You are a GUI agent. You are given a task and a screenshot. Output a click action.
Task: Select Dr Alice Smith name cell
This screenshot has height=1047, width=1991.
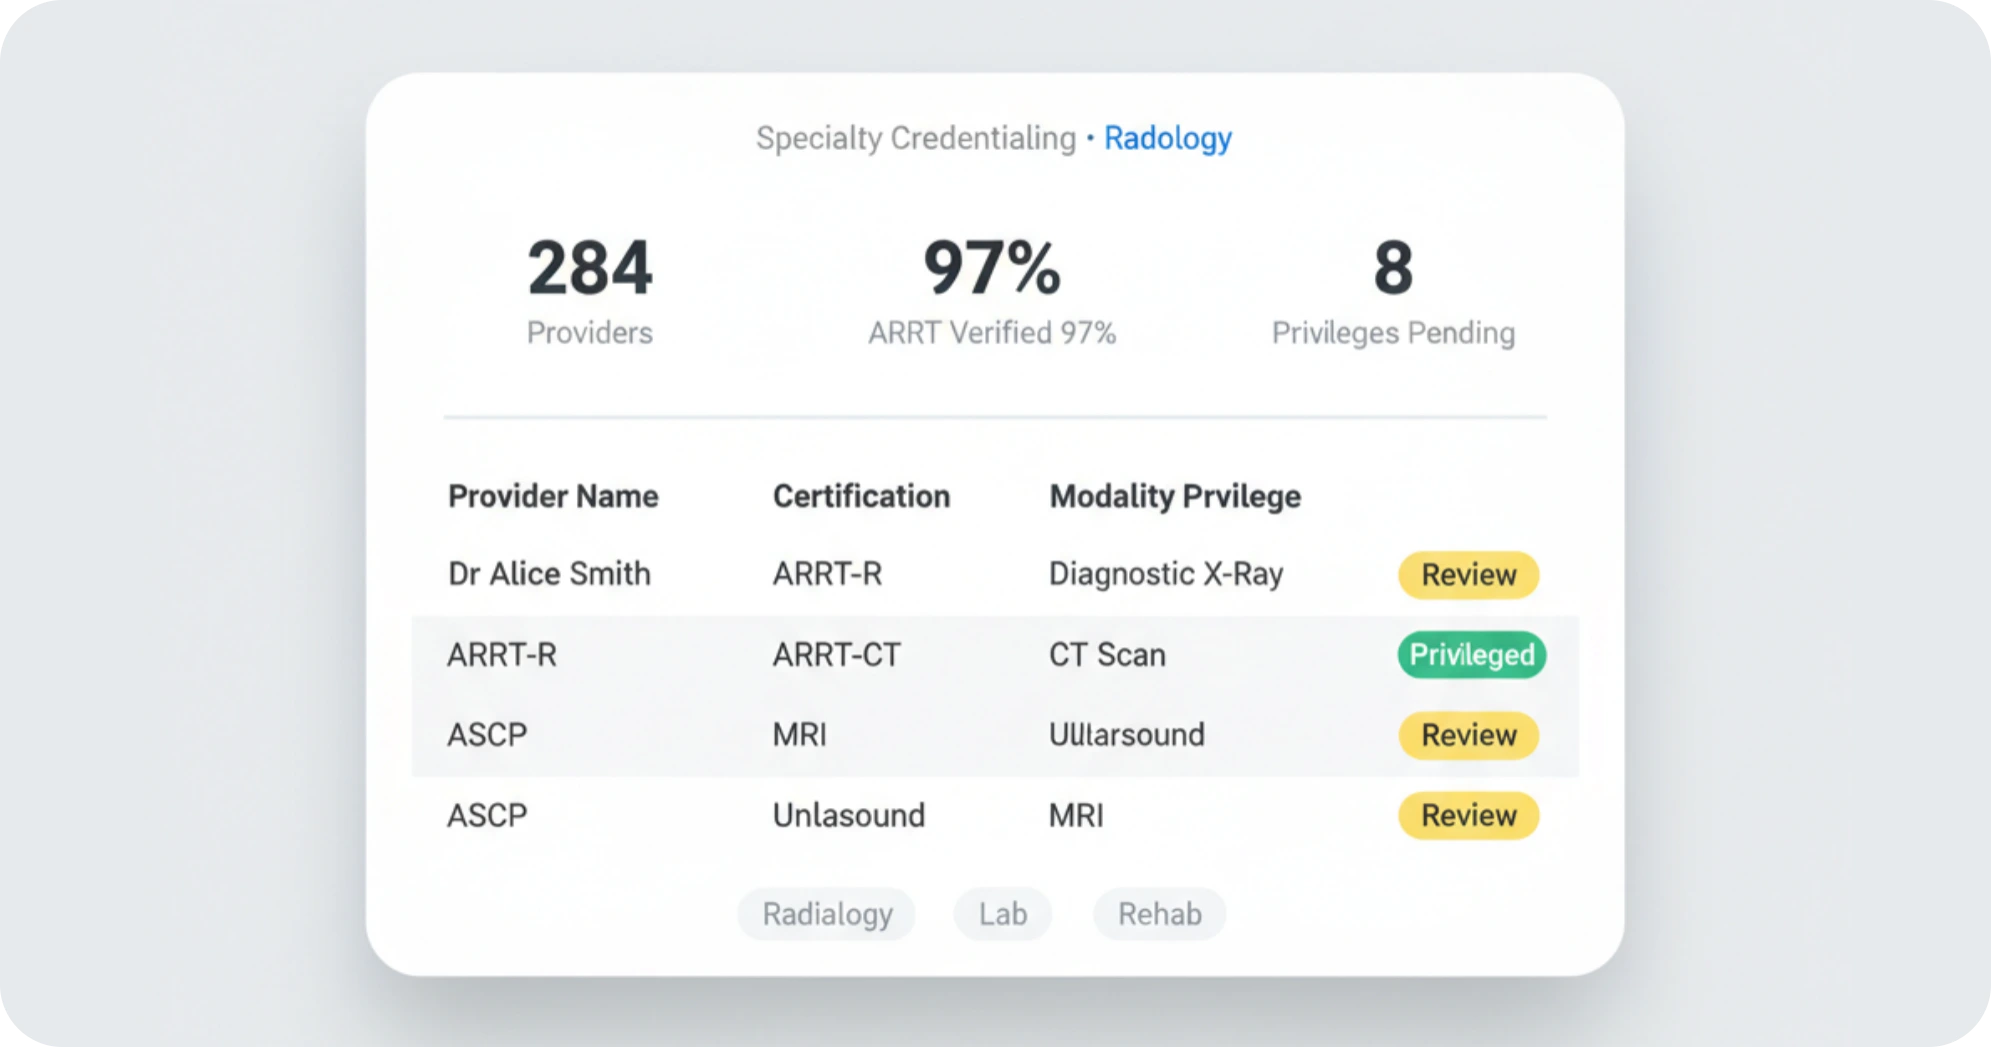(x=549, y=574)
